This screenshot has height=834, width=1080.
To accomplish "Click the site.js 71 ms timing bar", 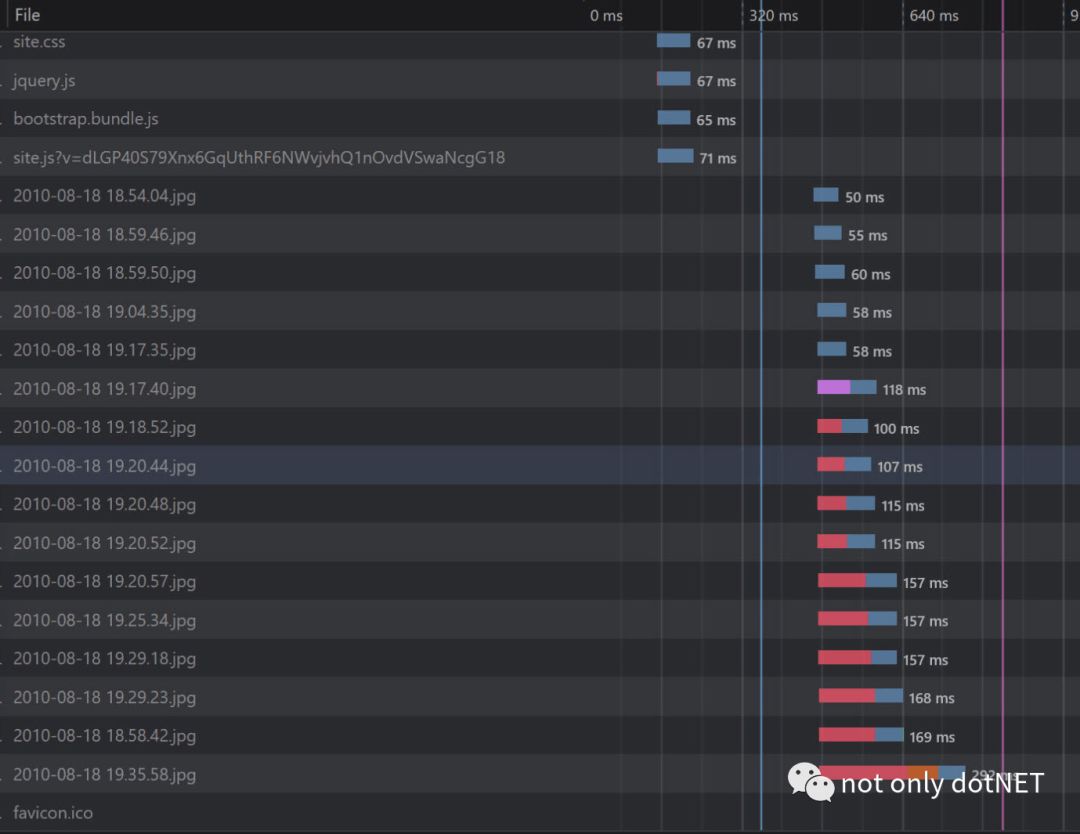I will [x=676, y=156].
